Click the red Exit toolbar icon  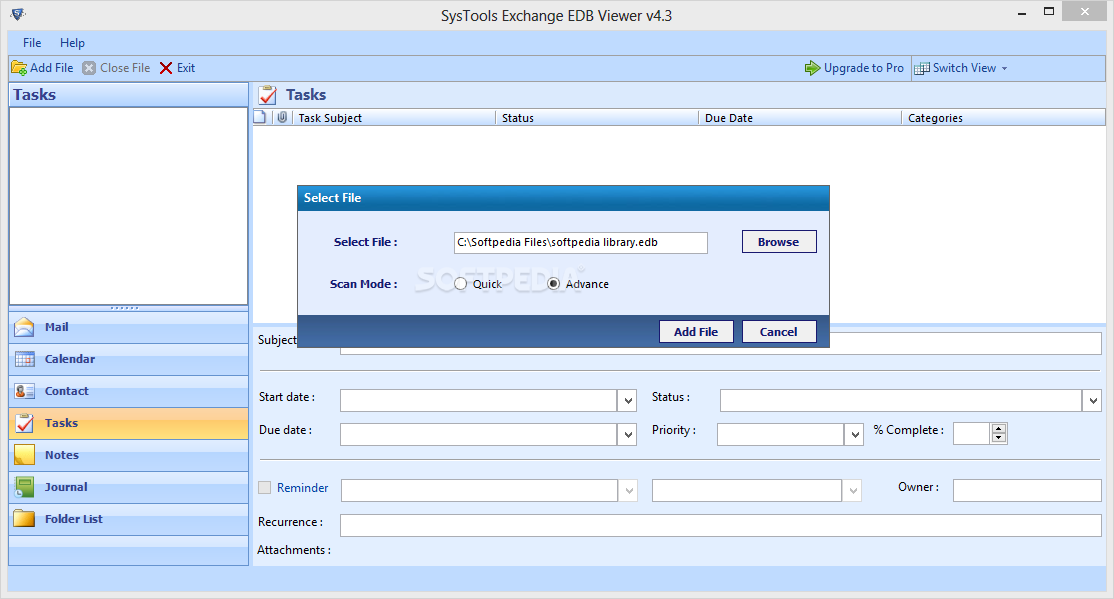coord(166,68)
